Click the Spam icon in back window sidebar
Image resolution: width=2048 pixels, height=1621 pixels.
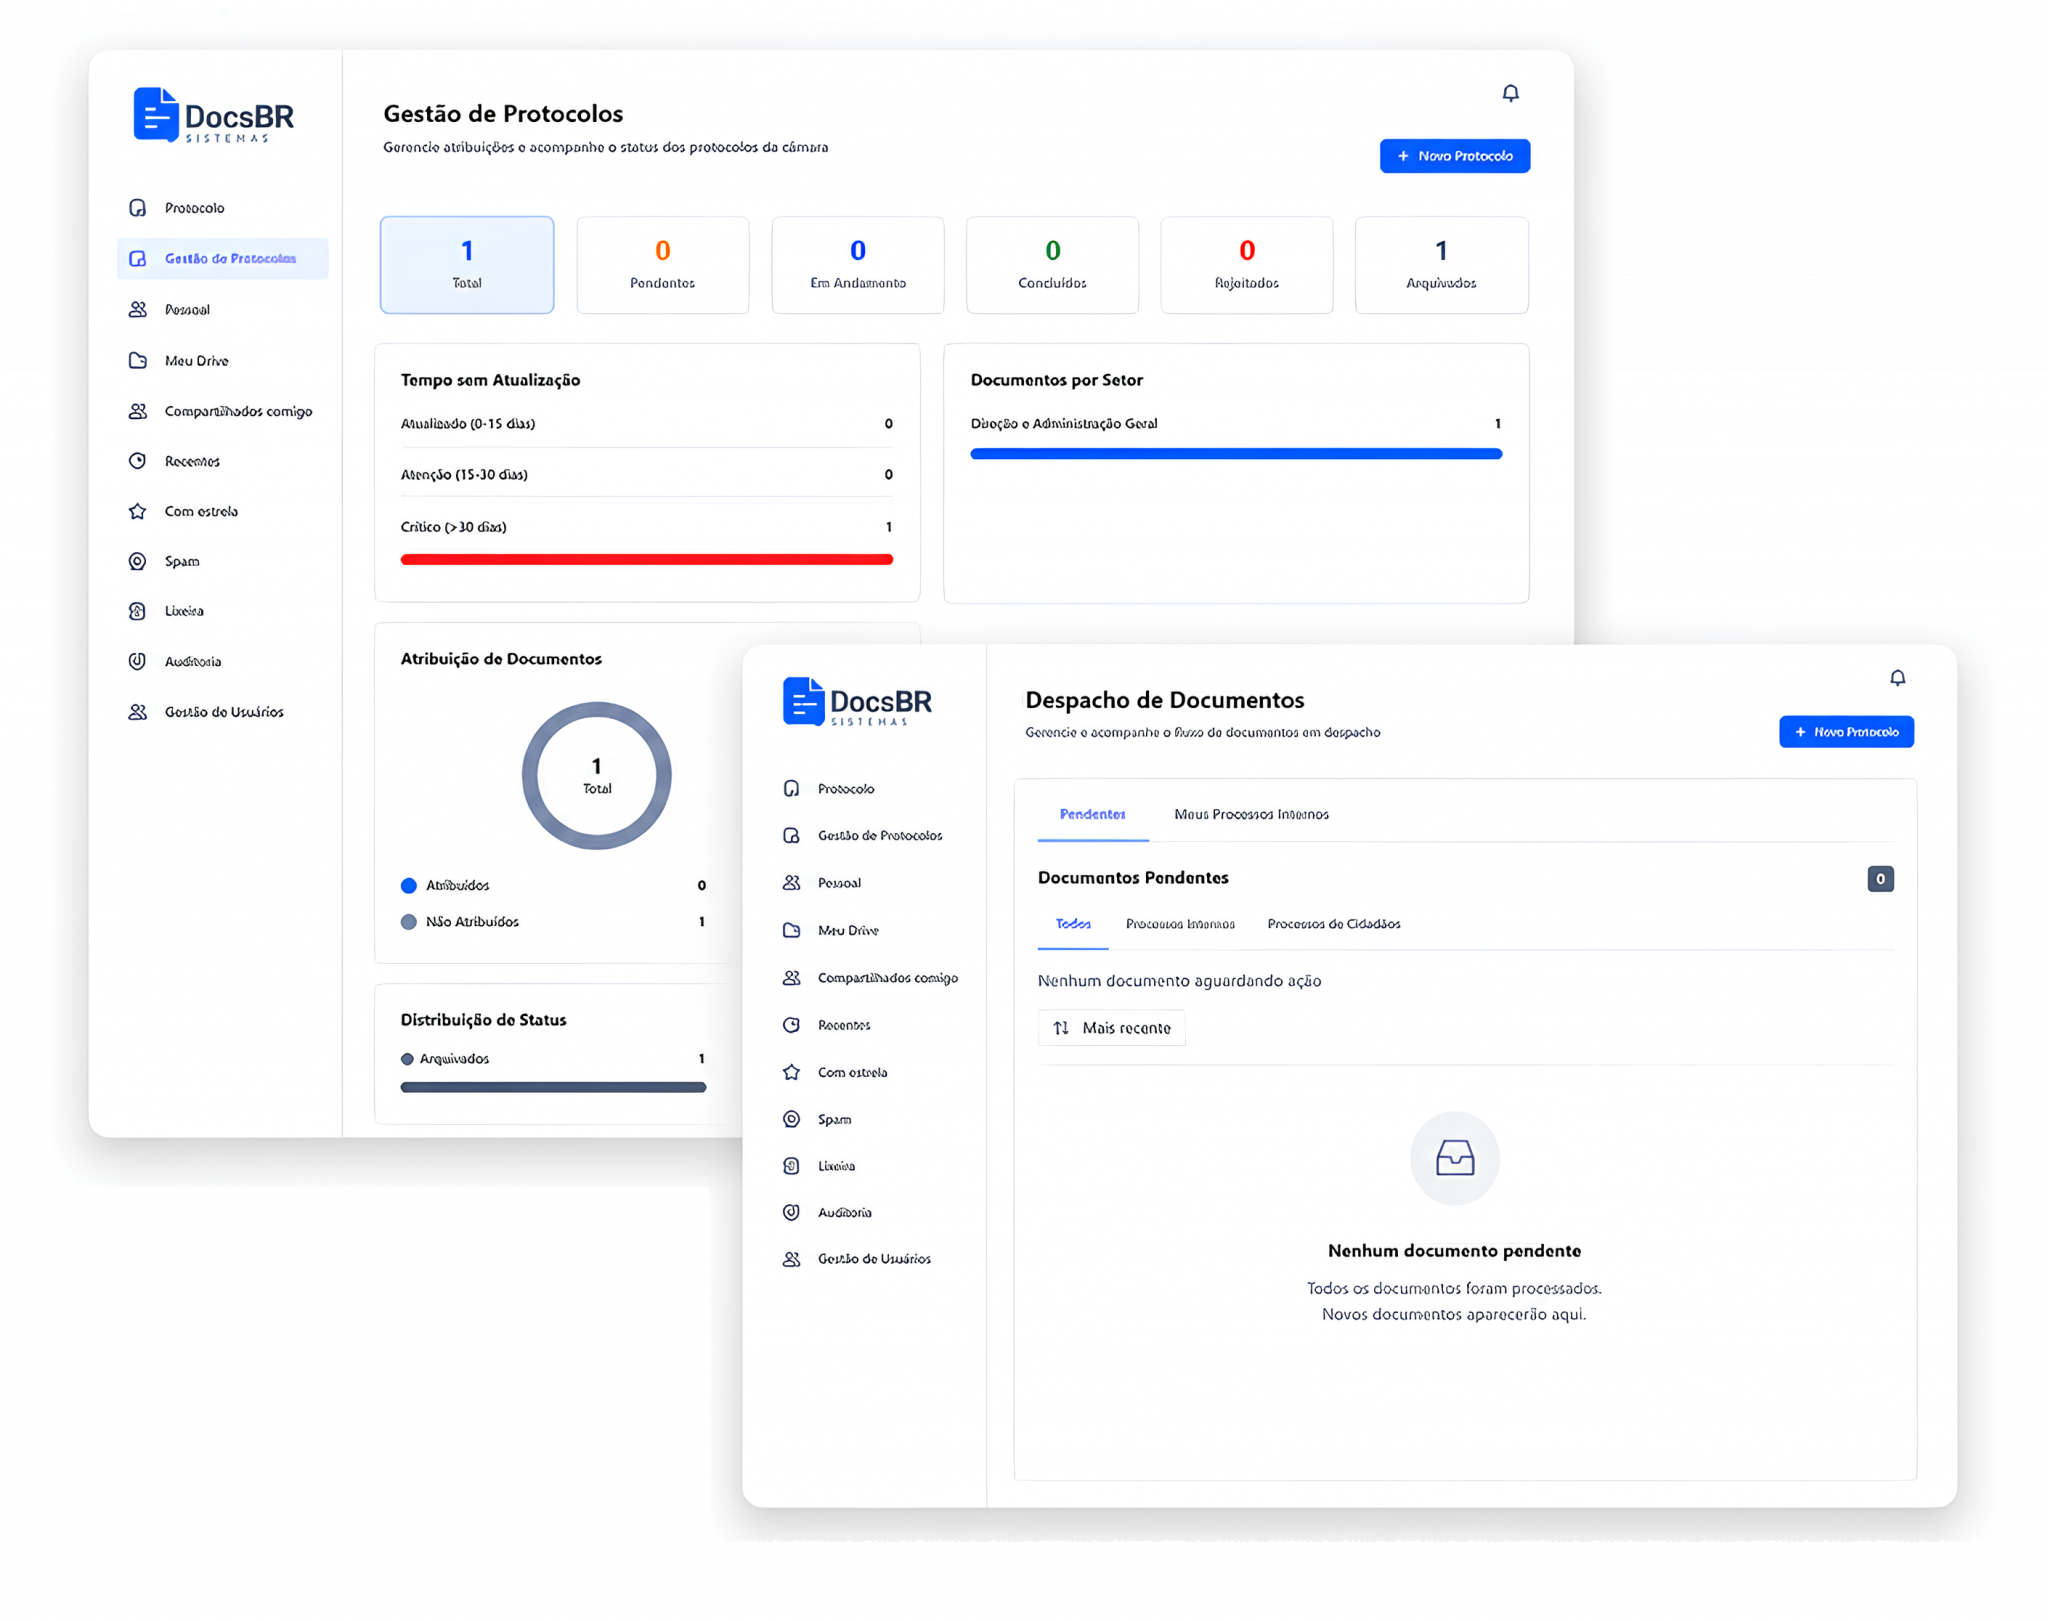(138, 561)
